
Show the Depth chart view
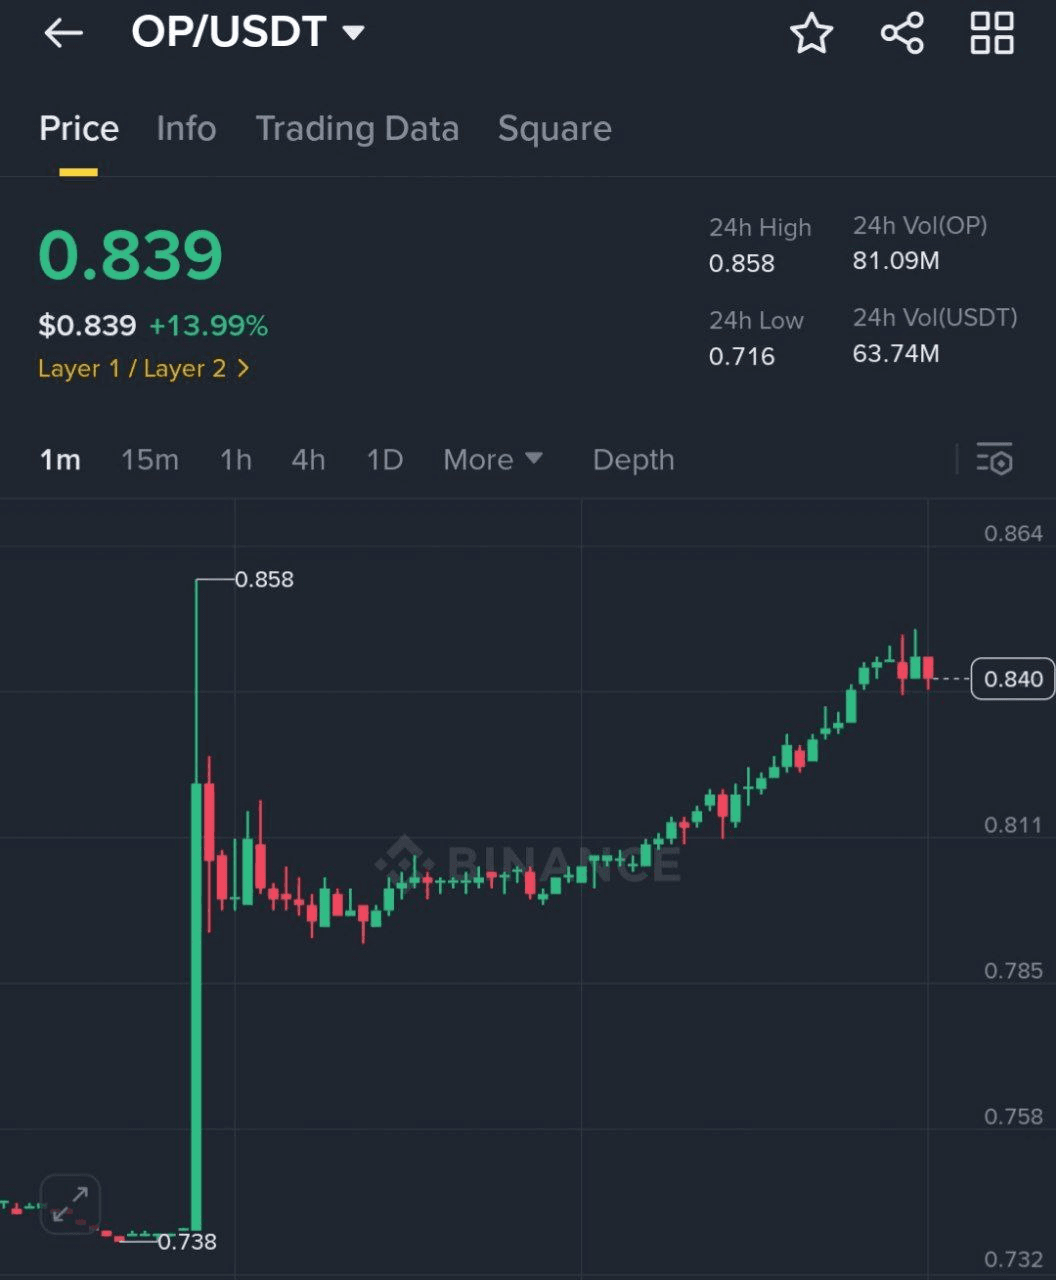(633, 460)
